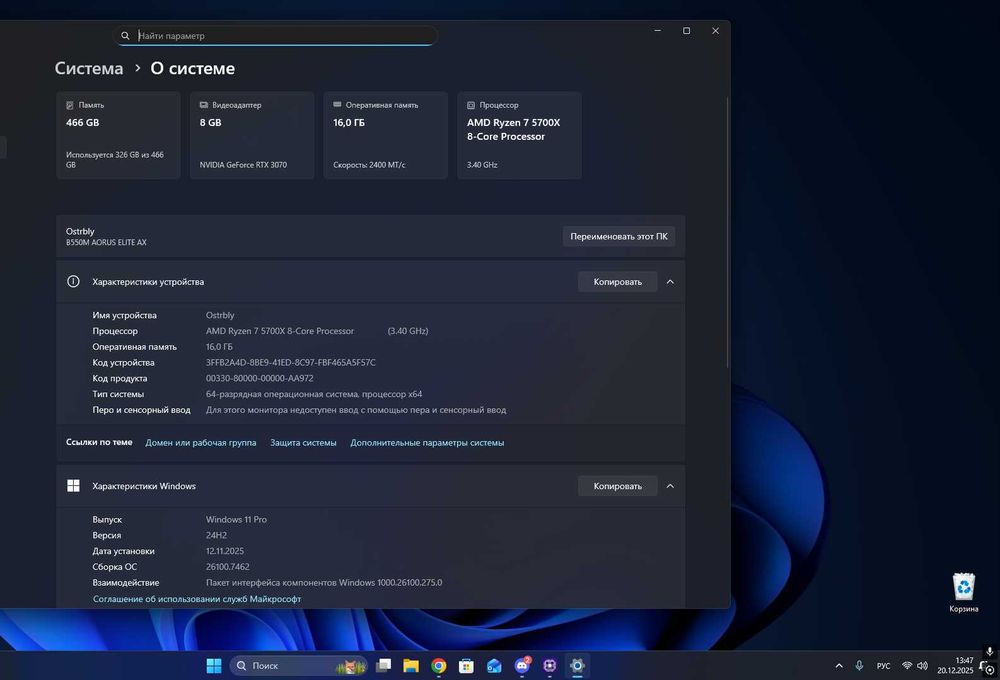Open the Windows Start menu
Image resolution: width=1000 pixels, height=680 pixels.
pos(214,666)
